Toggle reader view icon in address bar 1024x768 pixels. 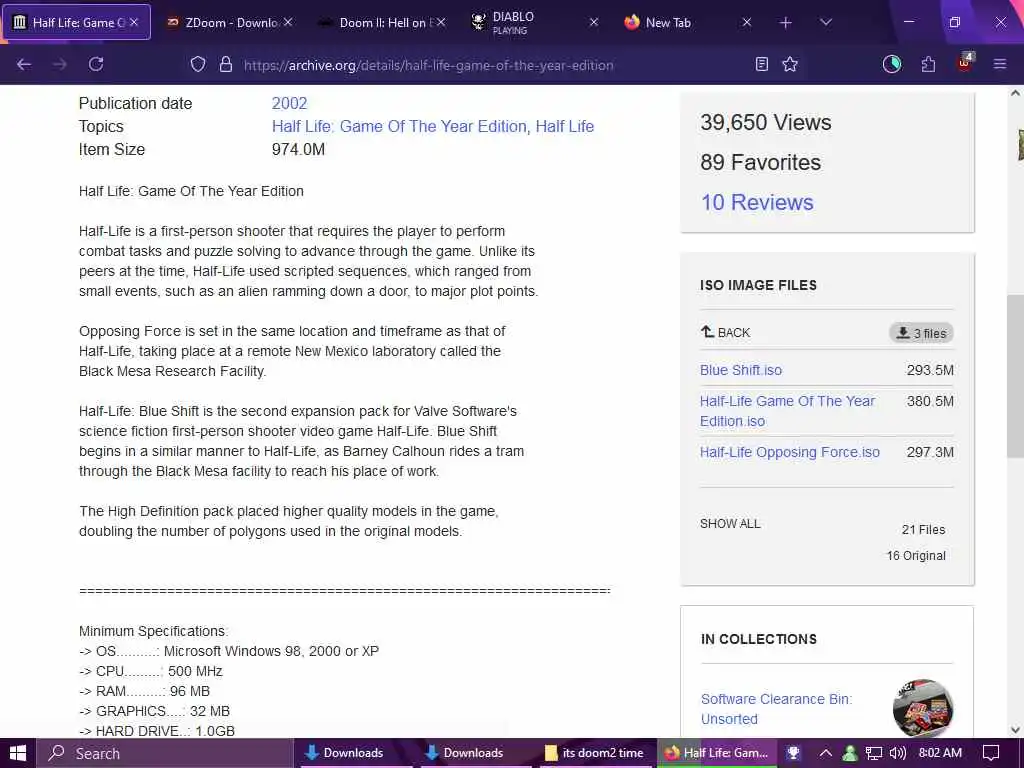761,64
